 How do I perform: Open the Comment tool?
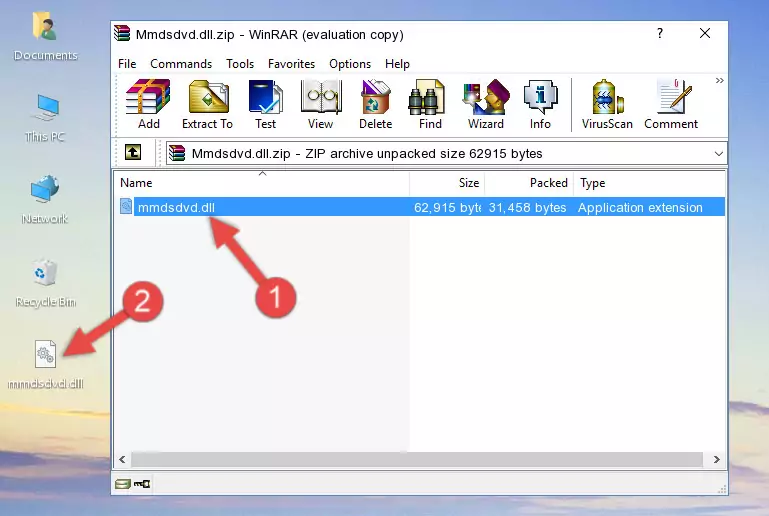point(671,104)
